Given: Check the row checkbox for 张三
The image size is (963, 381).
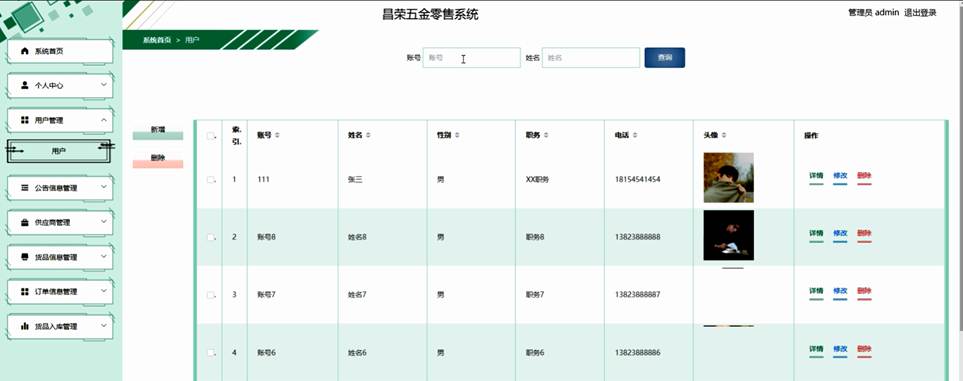Looking at the screenshot, I should 211,179.
